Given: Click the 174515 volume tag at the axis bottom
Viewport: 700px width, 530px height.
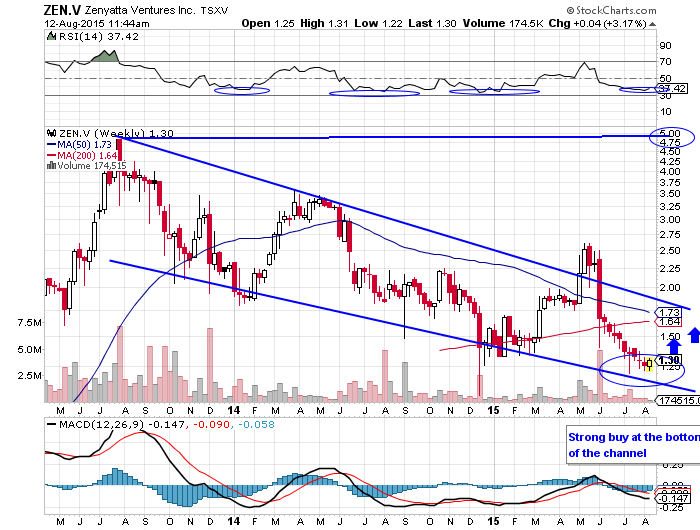Looking at the screenshot, I should point(678,401).
